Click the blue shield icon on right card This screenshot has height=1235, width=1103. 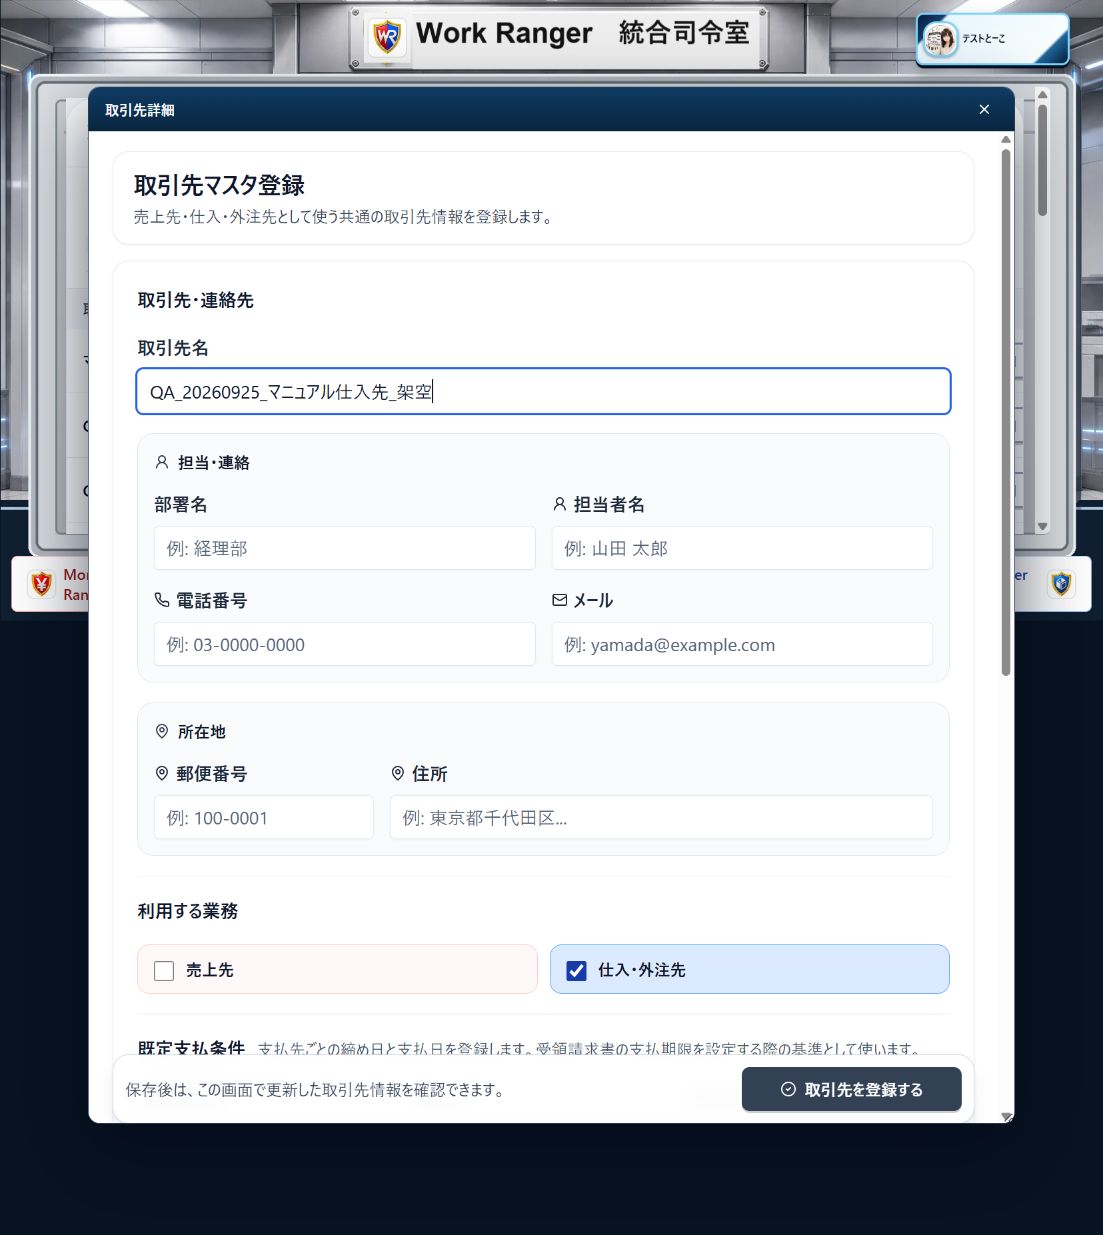[x=1061, y=583]
